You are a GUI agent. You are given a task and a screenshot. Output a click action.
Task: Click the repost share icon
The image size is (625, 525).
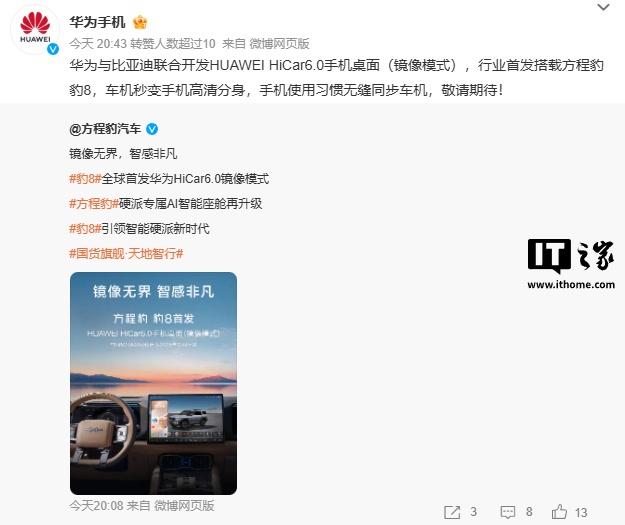pyautogui.click(x=452, y=512)
